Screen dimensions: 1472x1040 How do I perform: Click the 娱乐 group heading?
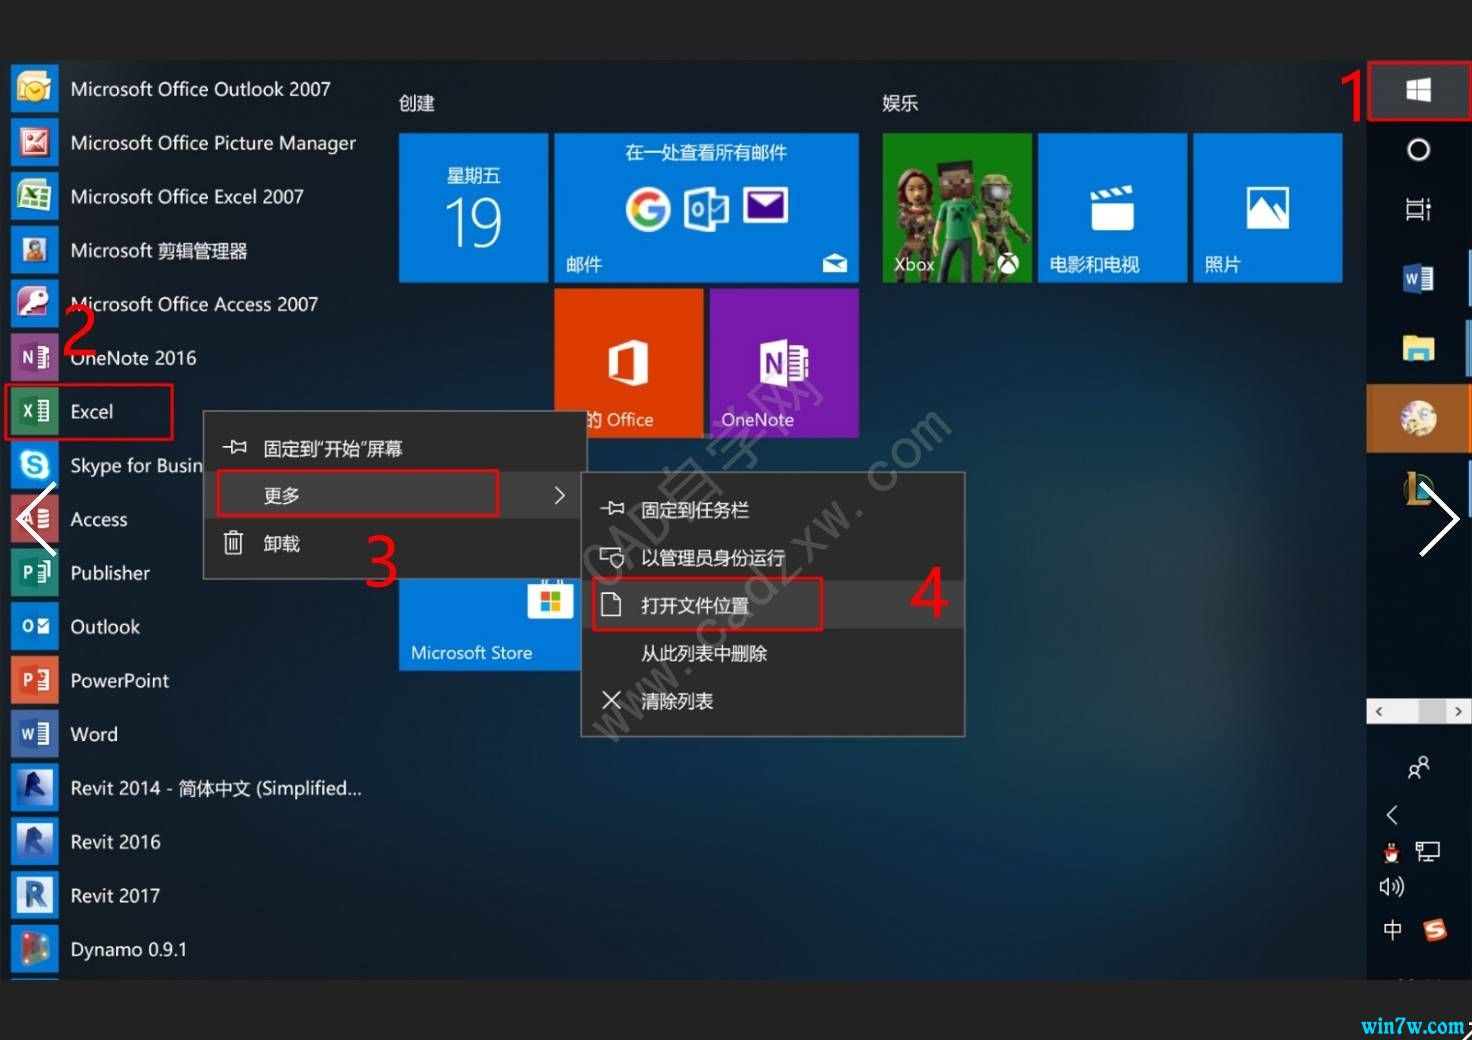(x=900, y=103)
